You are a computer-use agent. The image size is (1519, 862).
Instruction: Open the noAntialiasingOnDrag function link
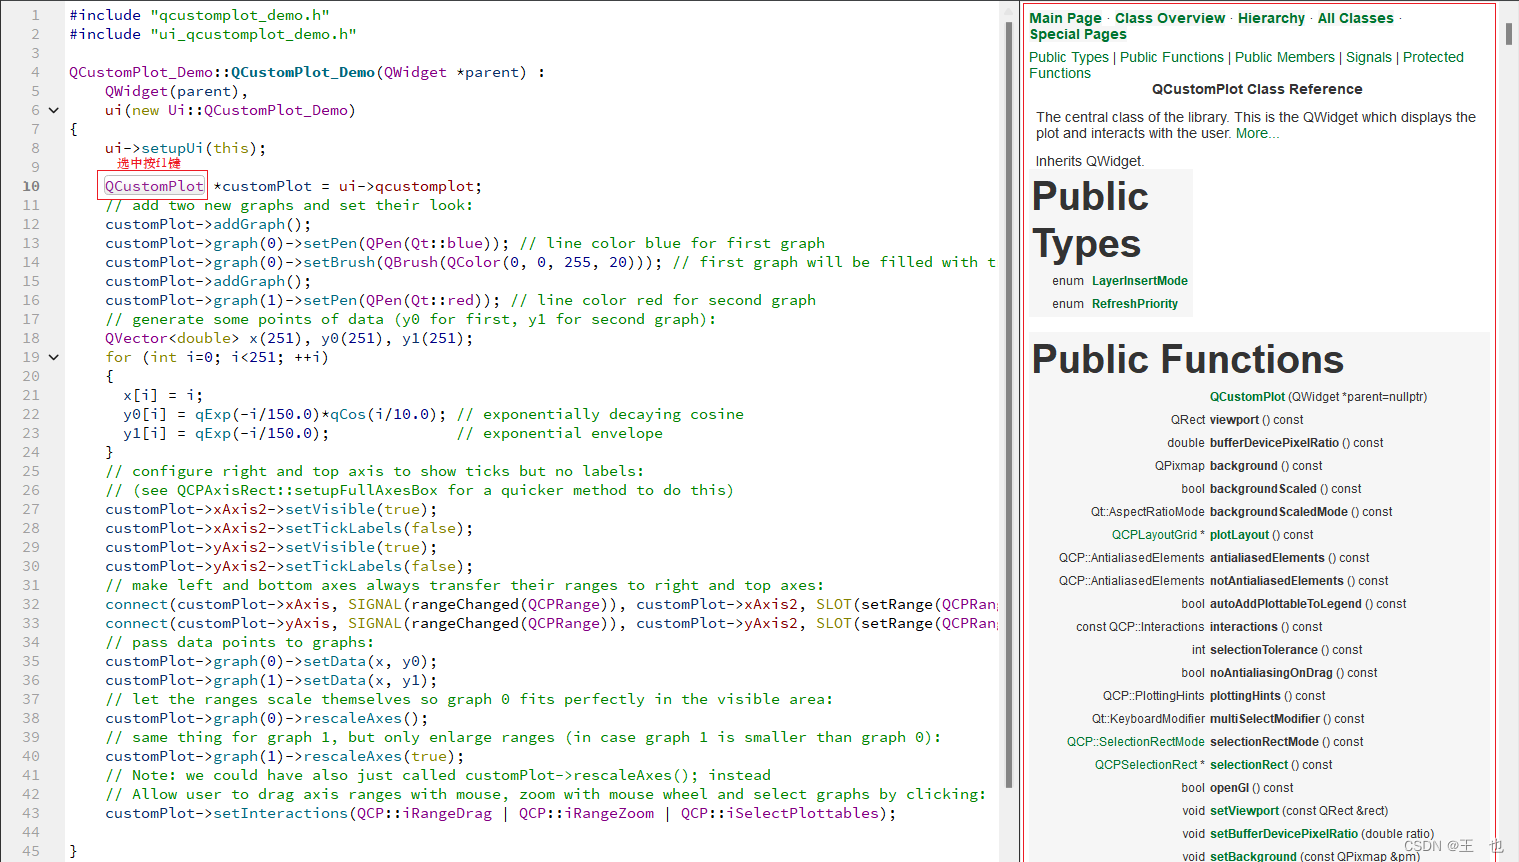point(1271,673)
